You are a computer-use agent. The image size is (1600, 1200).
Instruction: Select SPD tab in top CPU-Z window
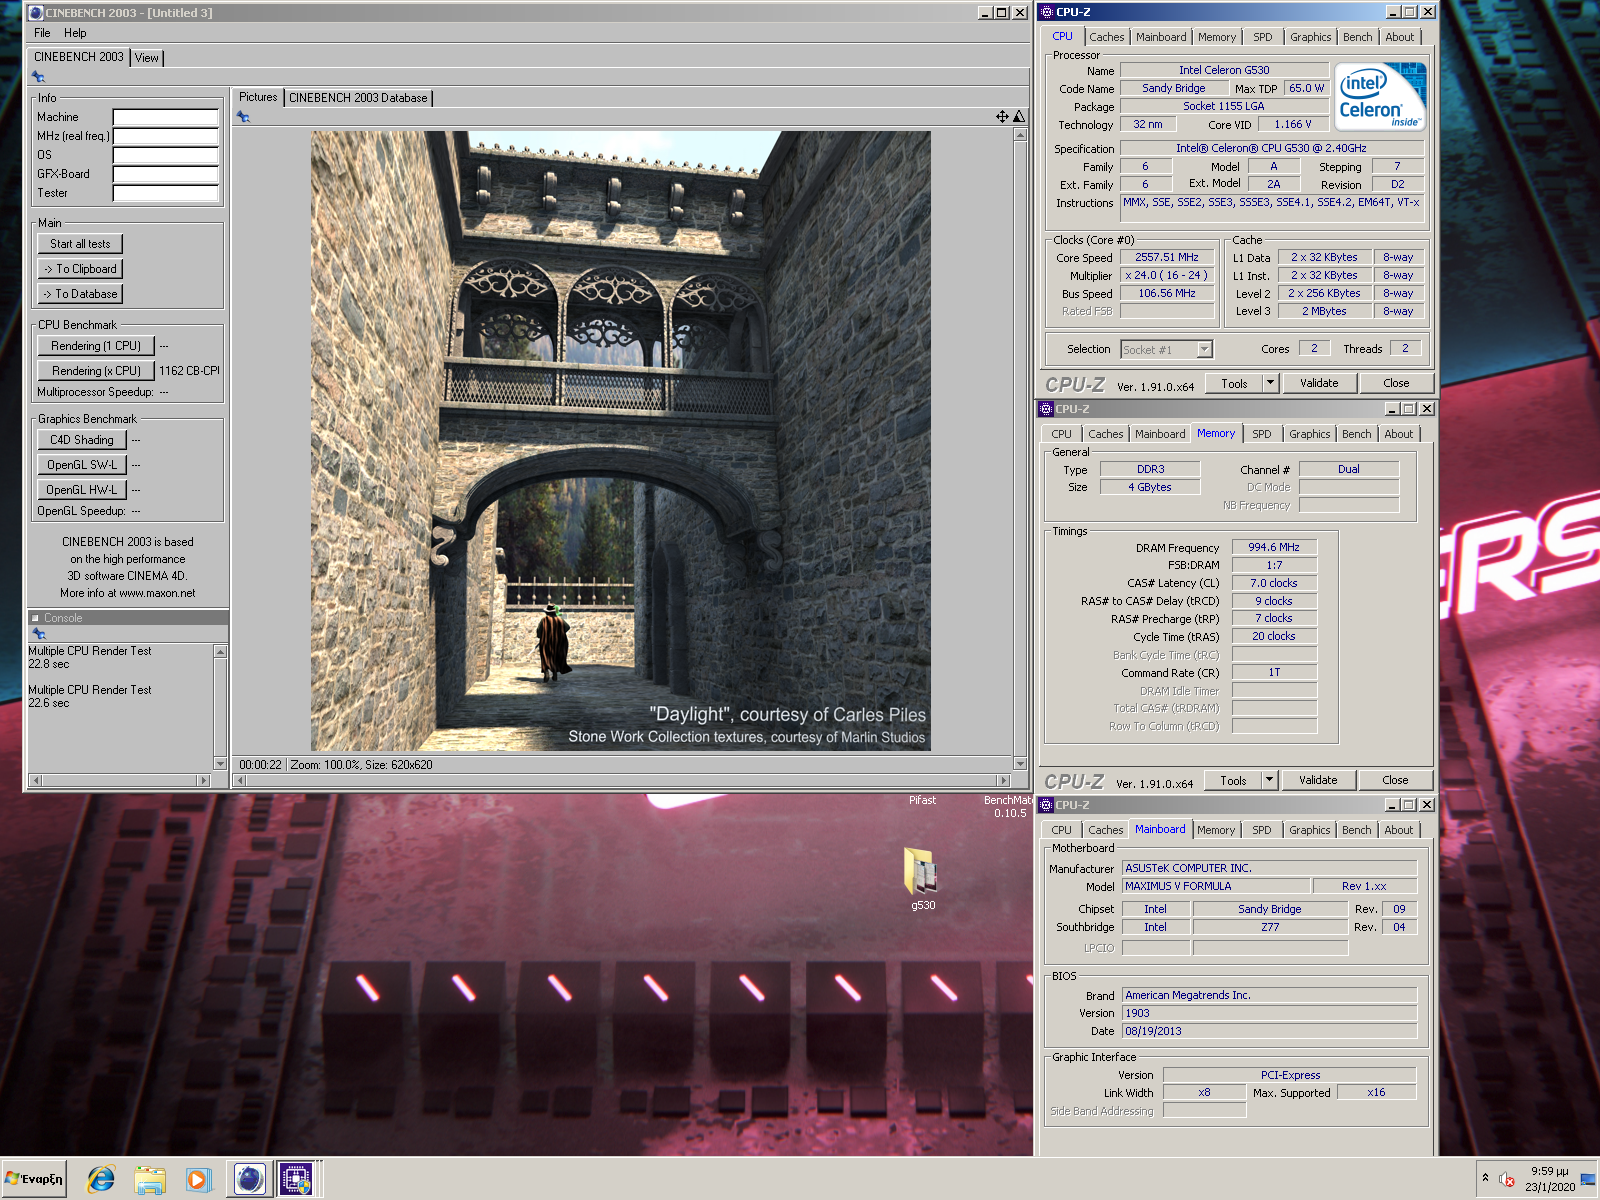(1263, 37)
